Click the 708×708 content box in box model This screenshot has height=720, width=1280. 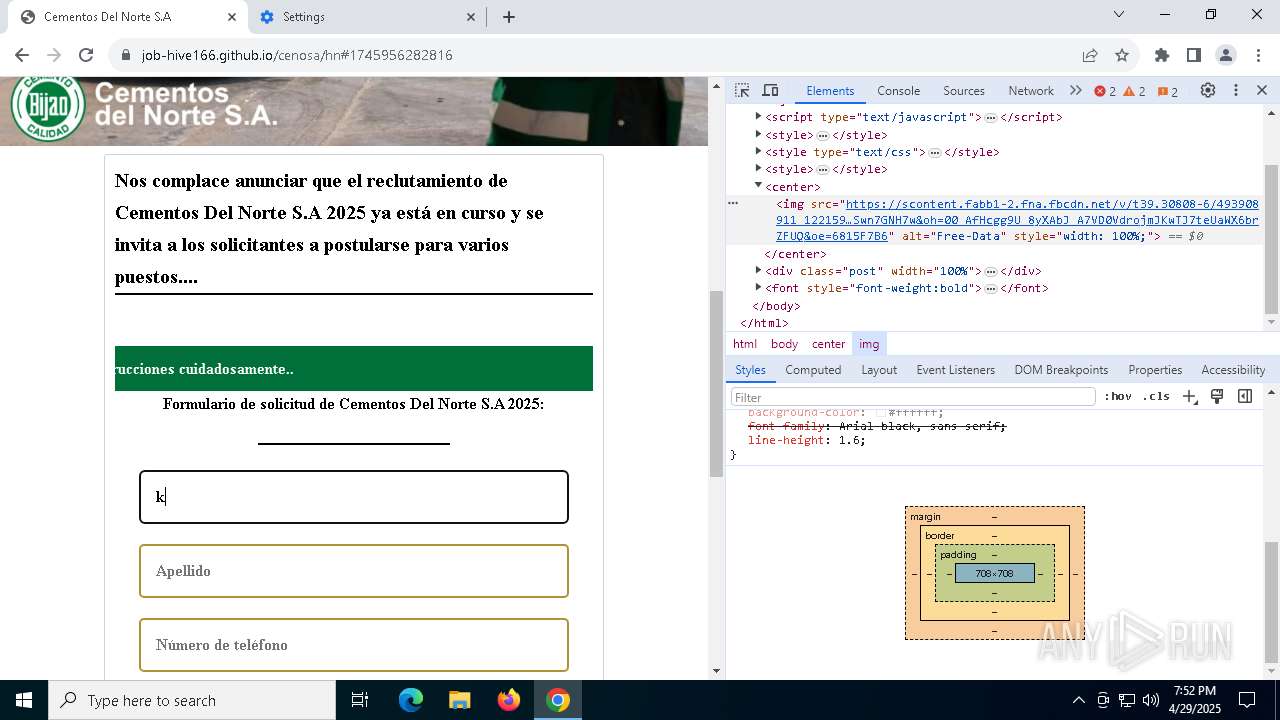tap(994, 573)
